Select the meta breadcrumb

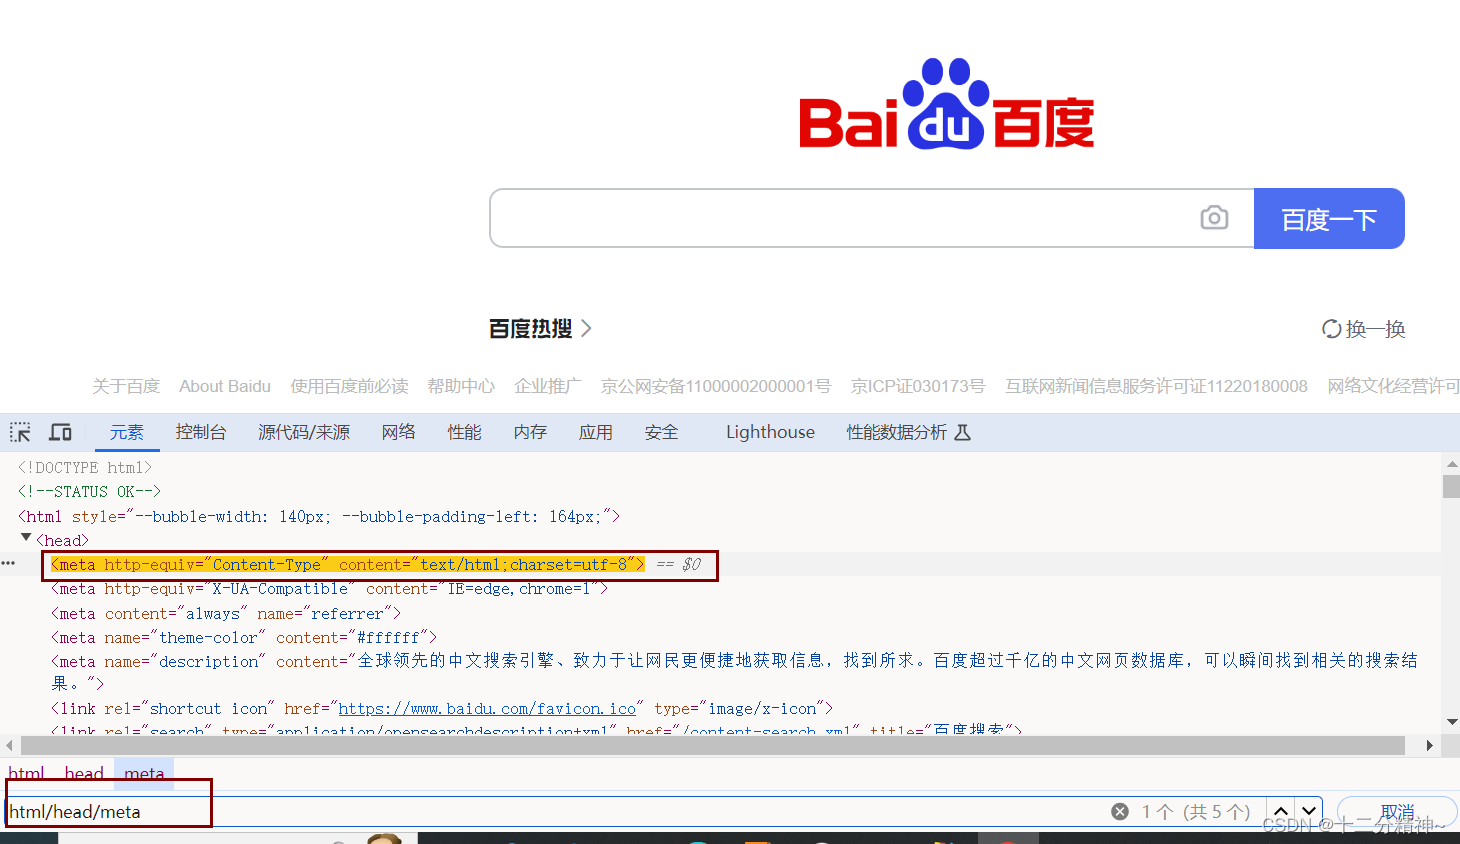[x=144, y=773]
